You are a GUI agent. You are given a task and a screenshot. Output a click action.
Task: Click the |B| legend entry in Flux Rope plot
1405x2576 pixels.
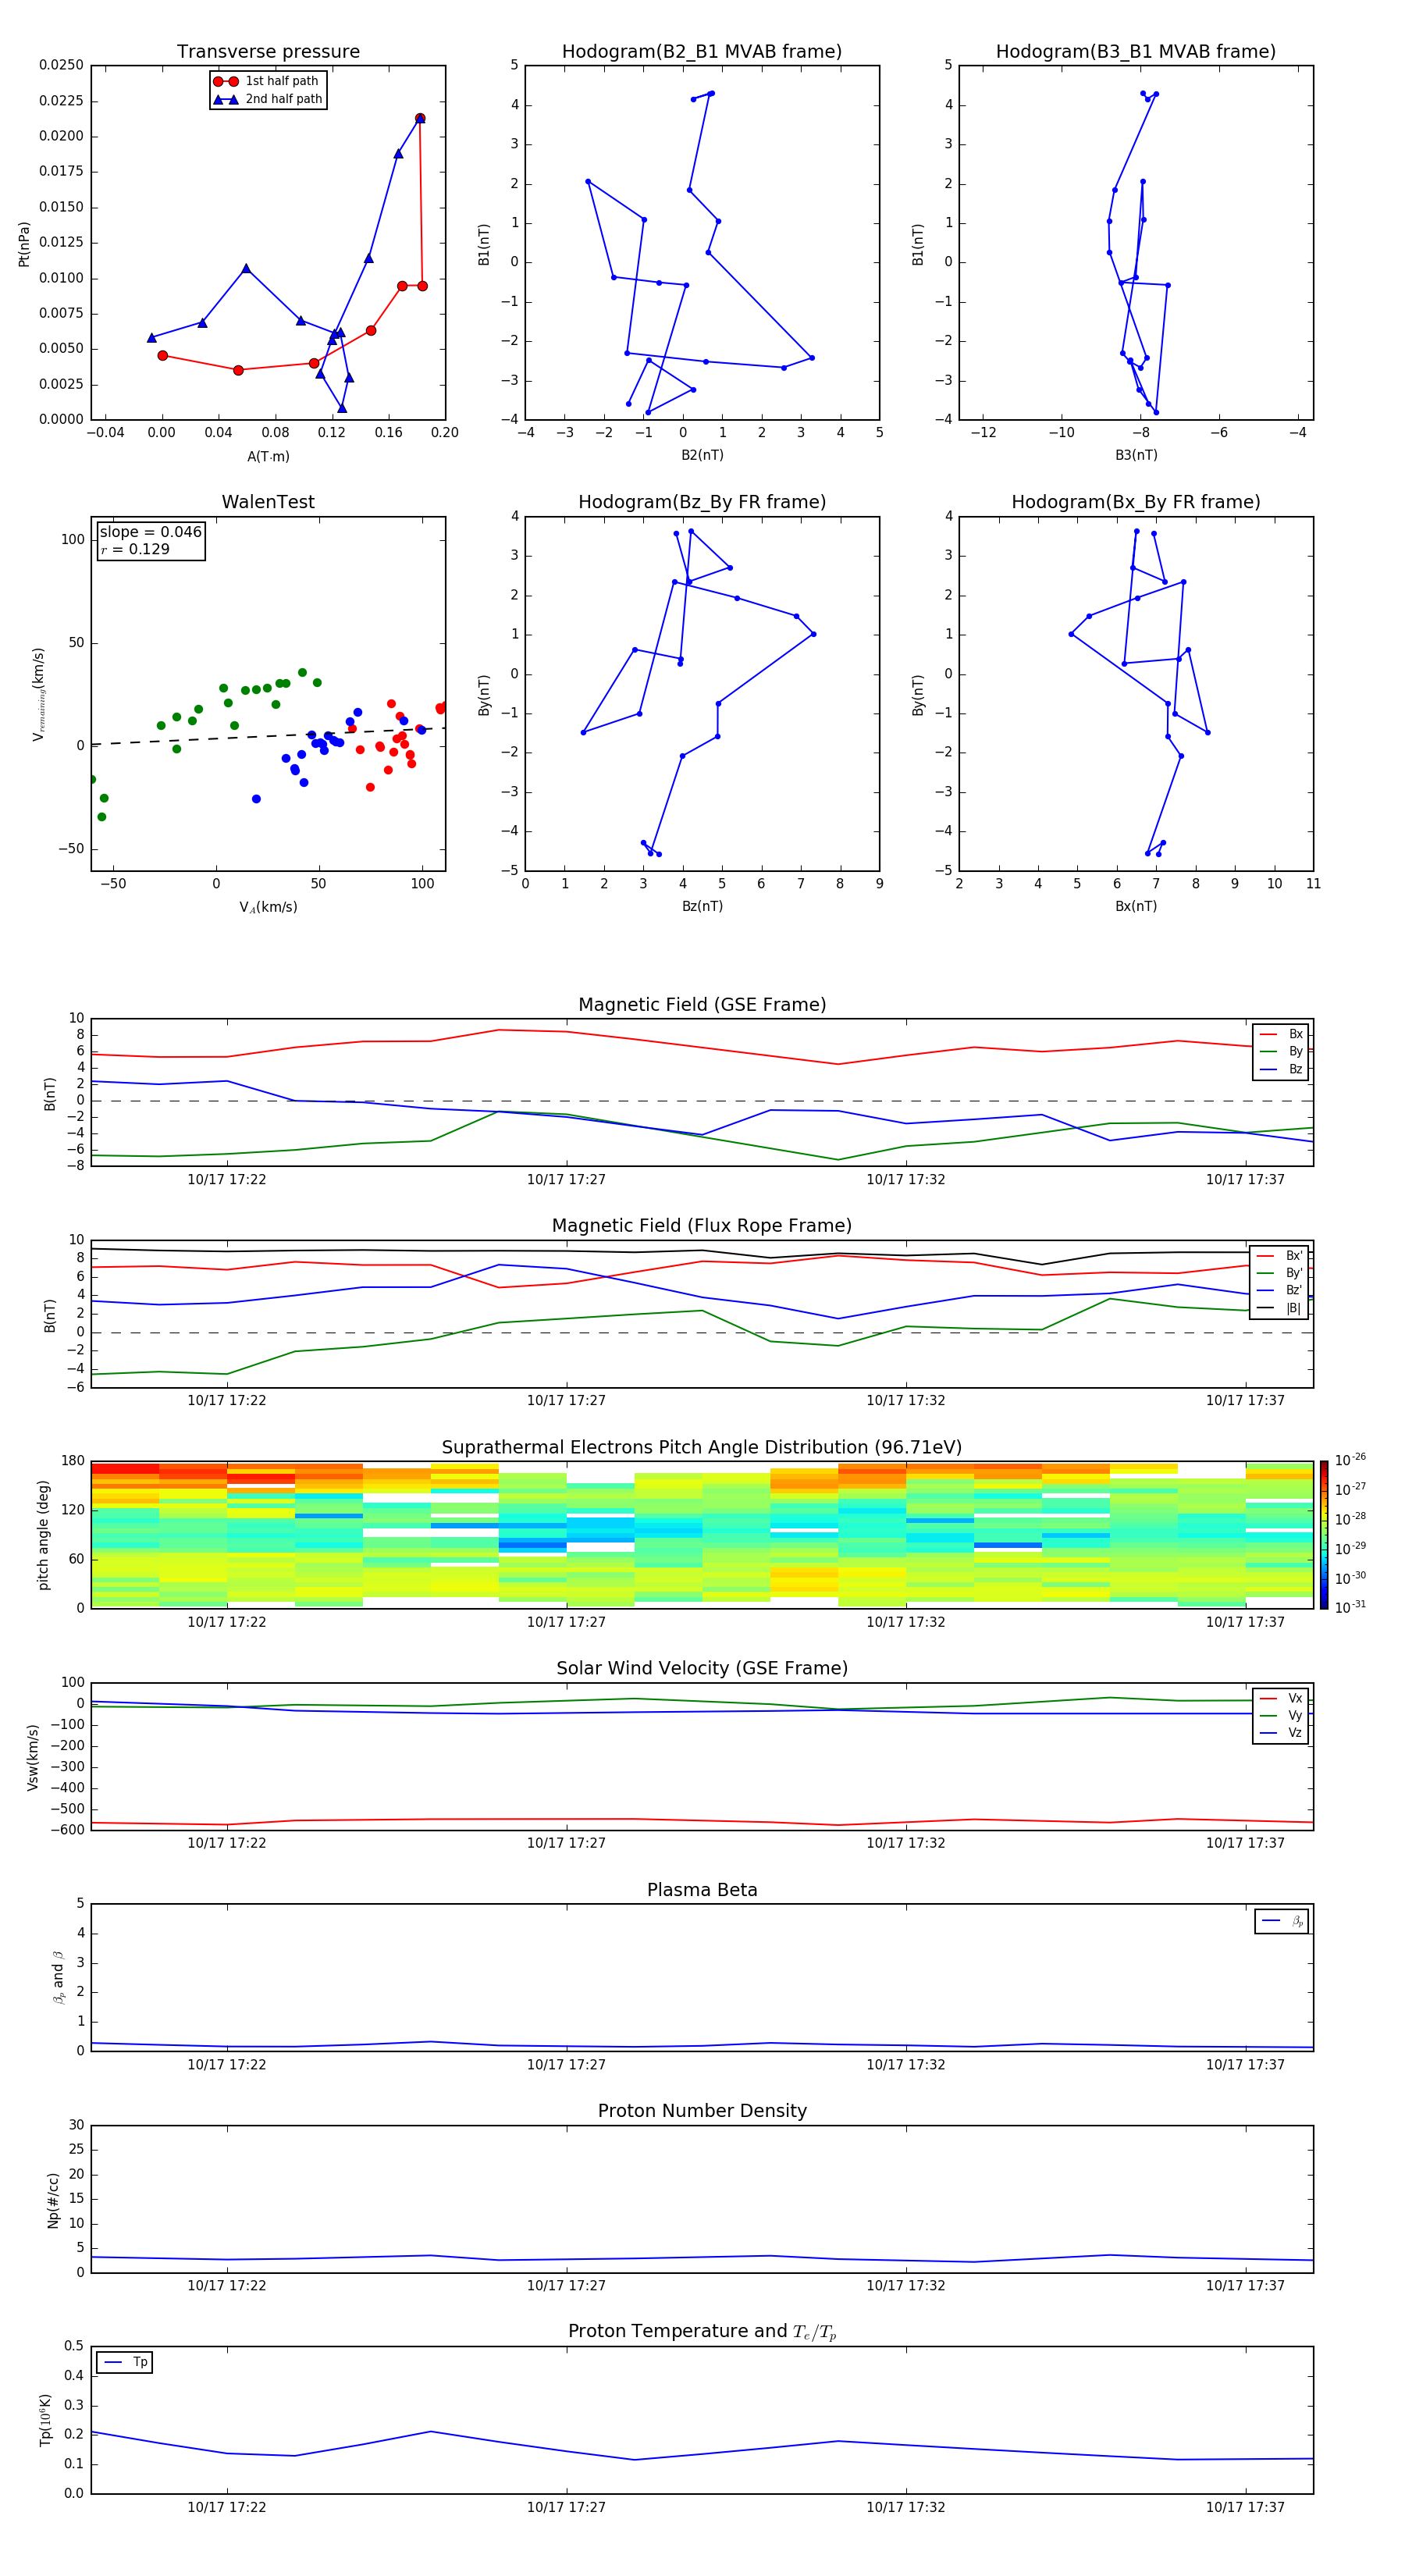1280,1308
